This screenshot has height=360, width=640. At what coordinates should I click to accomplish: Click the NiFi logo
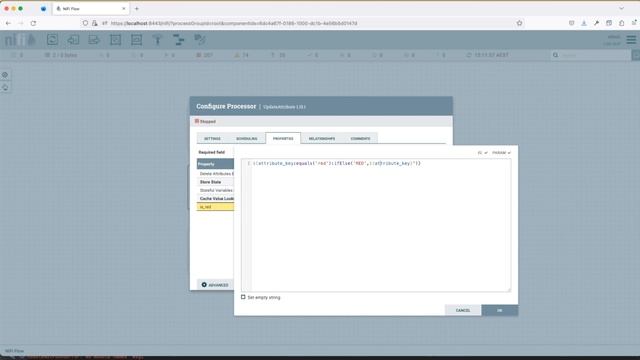coord(20,40)
